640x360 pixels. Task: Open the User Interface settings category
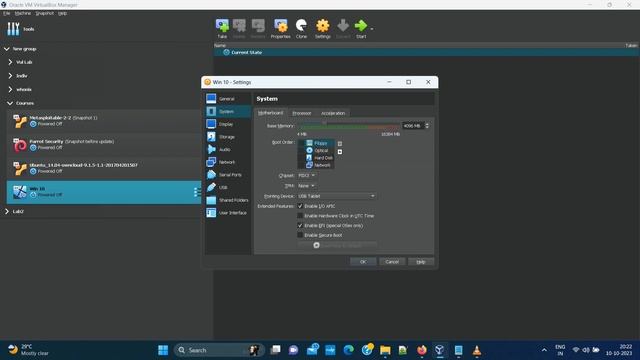click(228, 213)
